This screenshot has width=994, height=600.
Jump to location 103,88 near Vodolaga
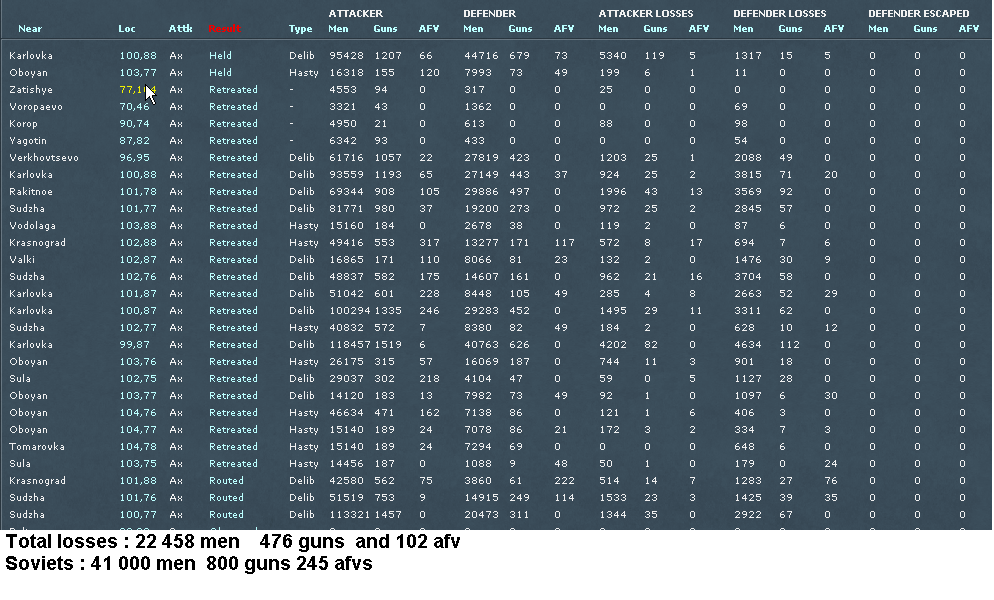click(138, 226)
